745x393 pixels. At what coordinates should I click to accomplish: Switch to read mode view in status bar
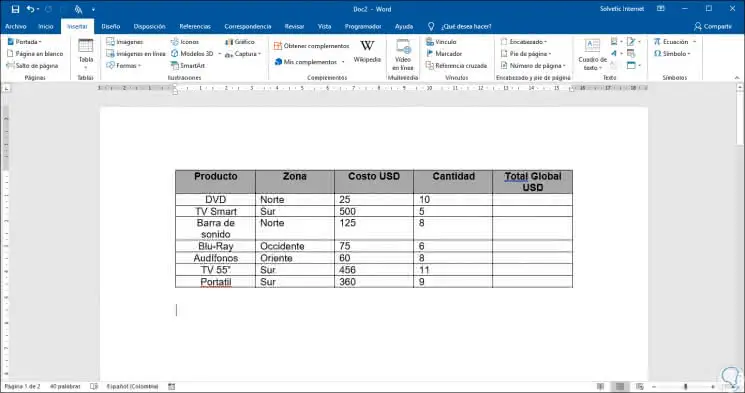click(600, 387)
